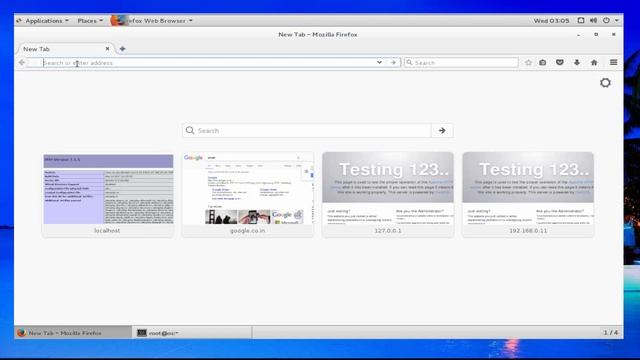The width and height of the screenshot is (640, 360).
Task: Submit the page search with arrow button
Action: pyautogui.click(x=442, y=131)
